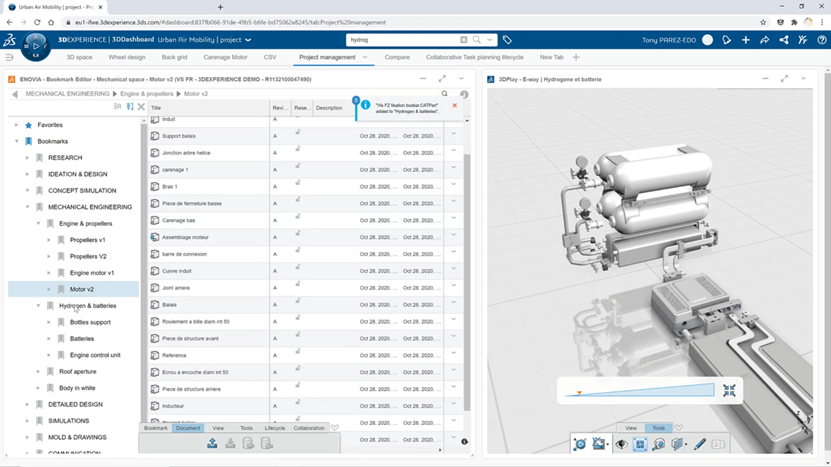Screen dimensions: 831x467
Task: Expand the Favorites node
Action: (16, 125)
